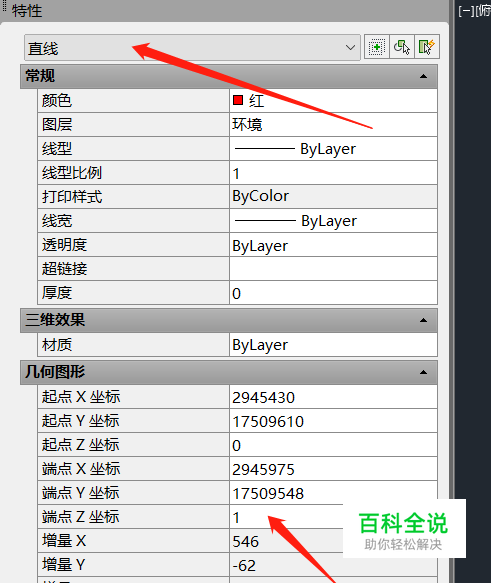Click the 增量 X value 546
491x583 pixels.
click(286, 541)
